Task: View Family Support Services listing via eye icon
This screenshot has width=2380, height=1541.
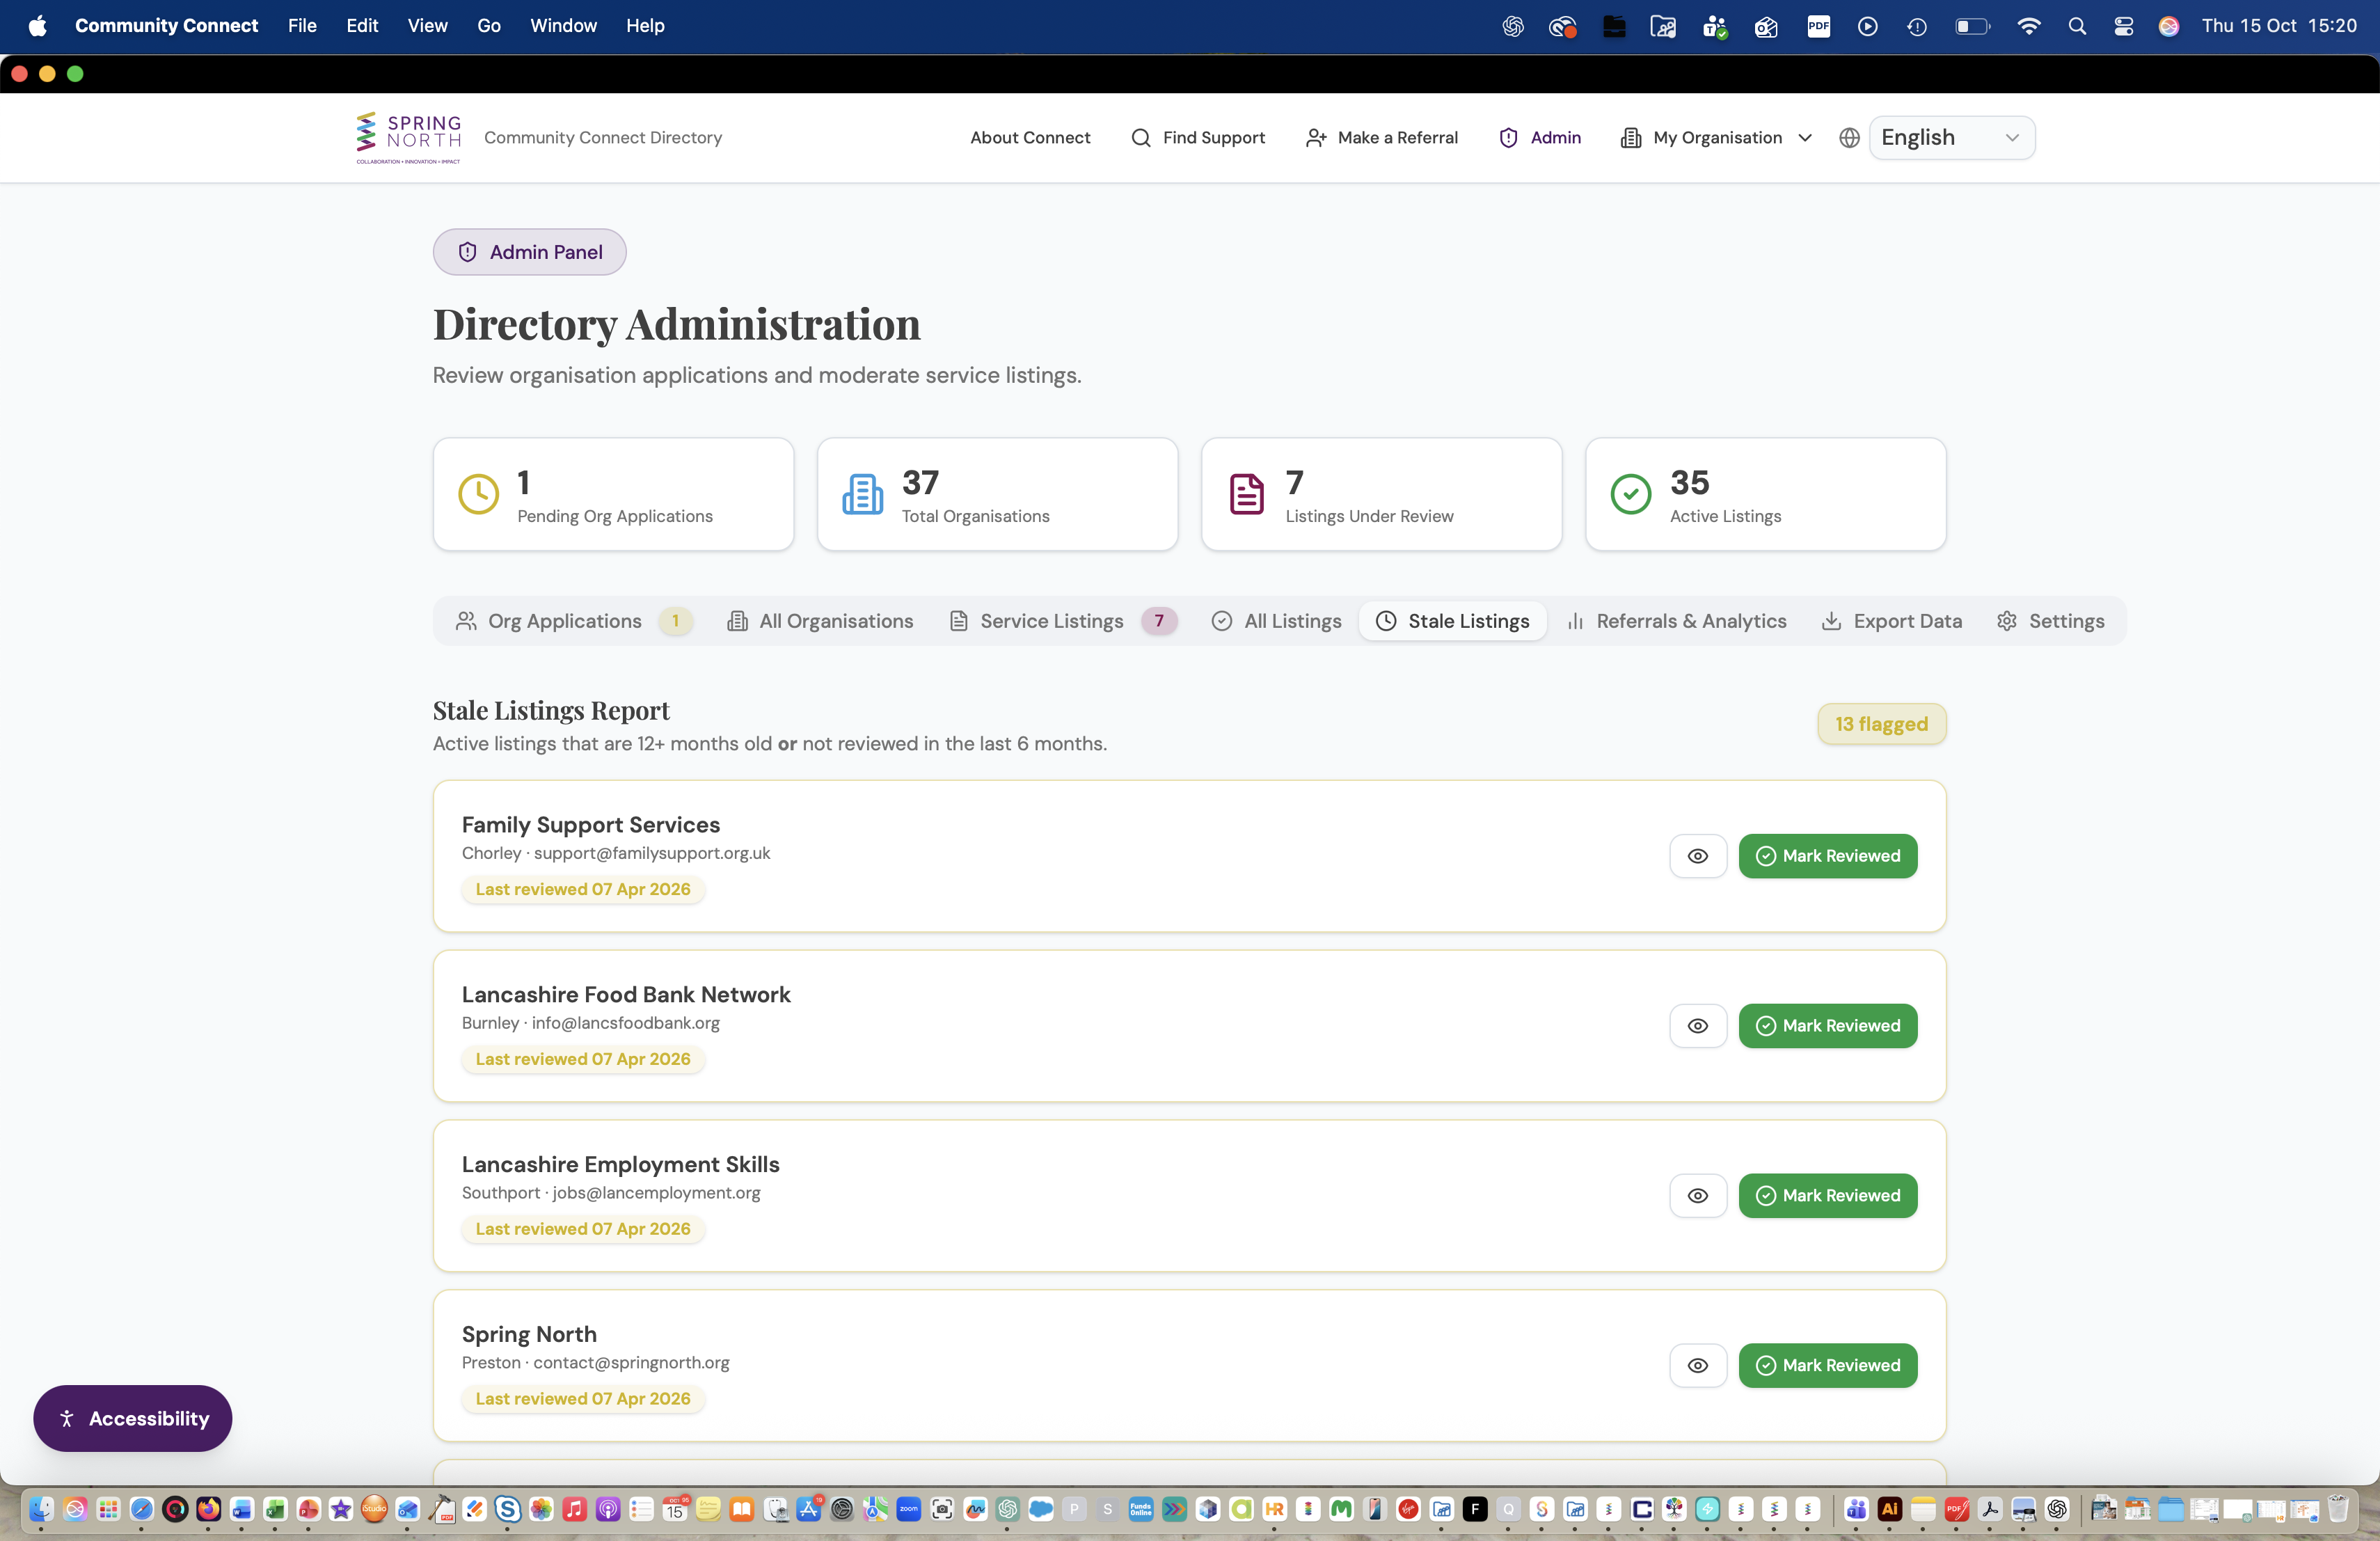Action: pyautogui.click(x=1697, y=856)
